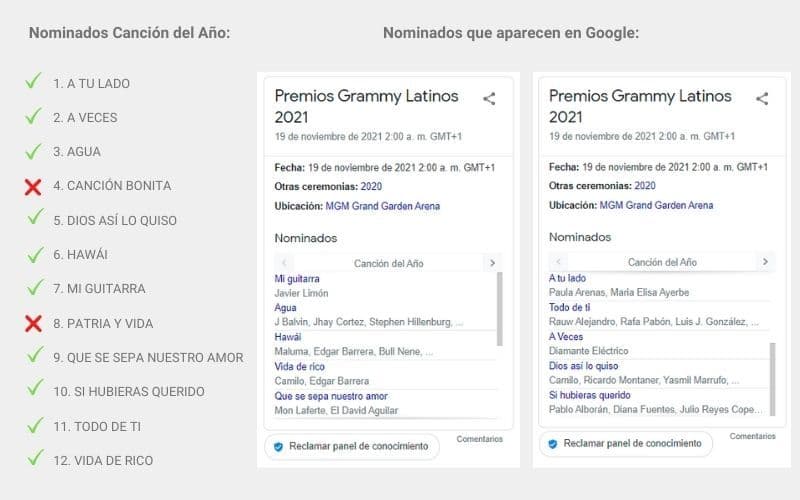The height and width of the screenshot is (500, 800).
Task: Click the green check beside Vida de Rico
Action: pyautogui.click(x=34, y=459)
